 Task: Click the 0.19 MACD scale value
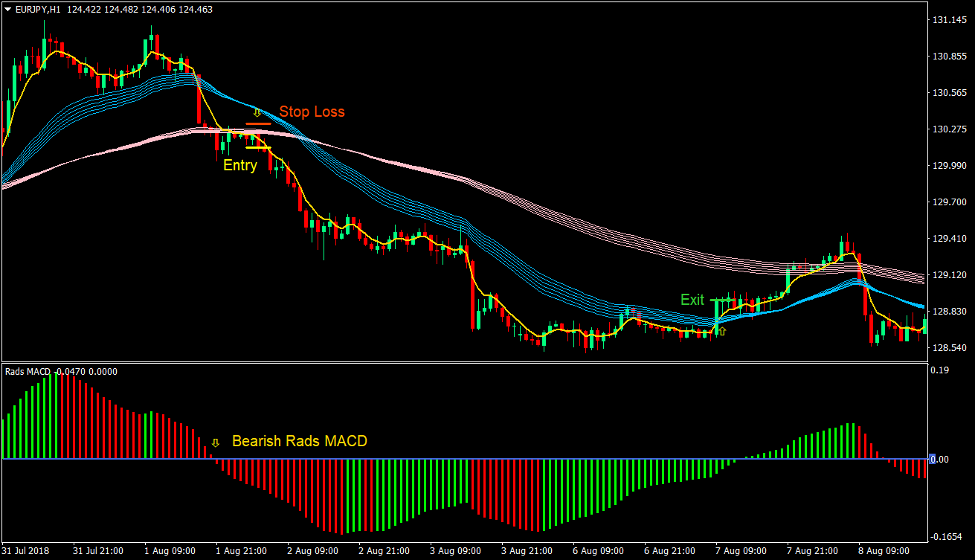[x=939, y=370]
